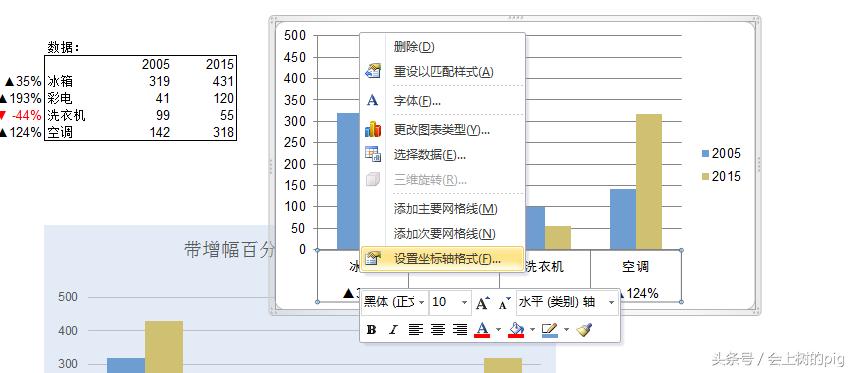
Task: Expand shape fill dropdown arrow
Action: click(532, 329)
